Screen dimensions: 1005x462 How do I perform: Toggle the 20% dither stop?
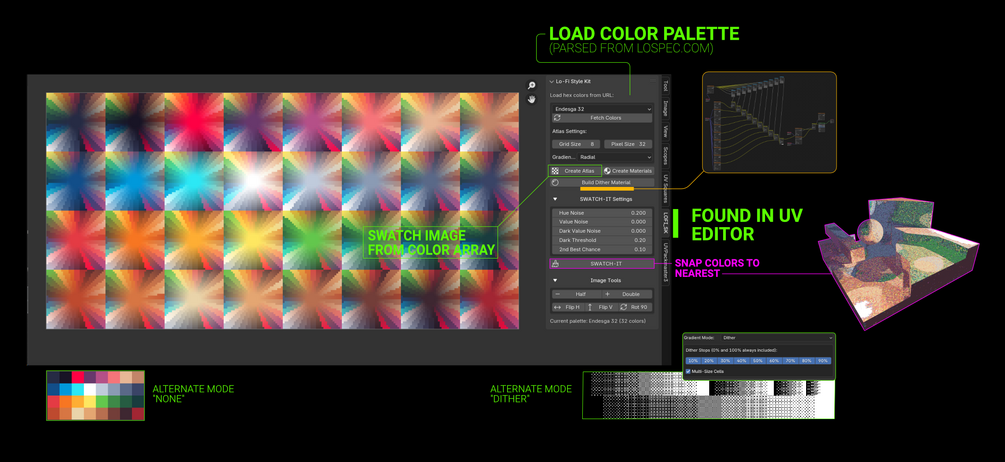(x=710, y=361)
